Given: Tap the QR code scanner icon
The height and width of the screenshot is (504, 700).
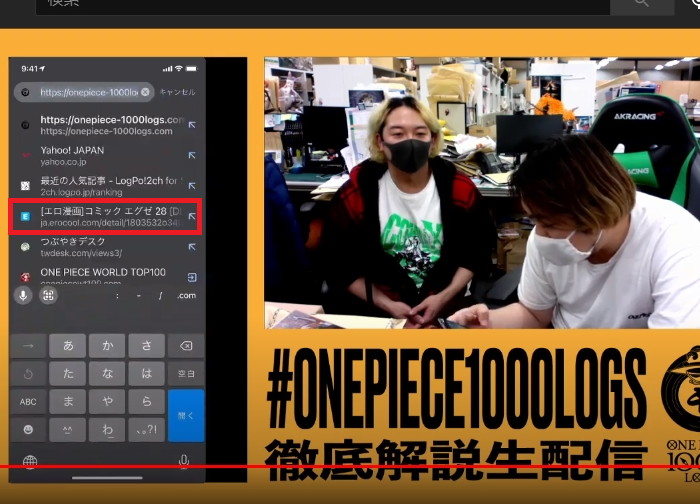Looking at the screenshot, I should pos(48,296).
